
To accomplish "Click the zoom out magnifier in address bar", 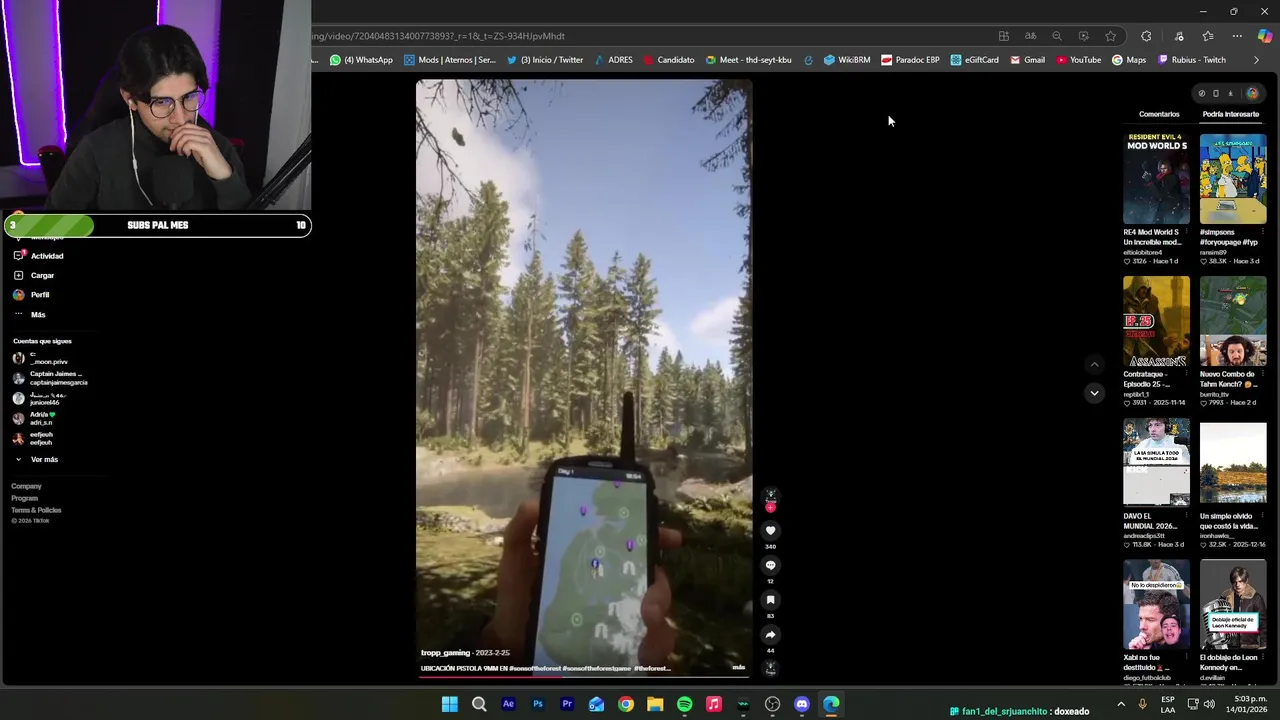I will (x=1057, y=36).
